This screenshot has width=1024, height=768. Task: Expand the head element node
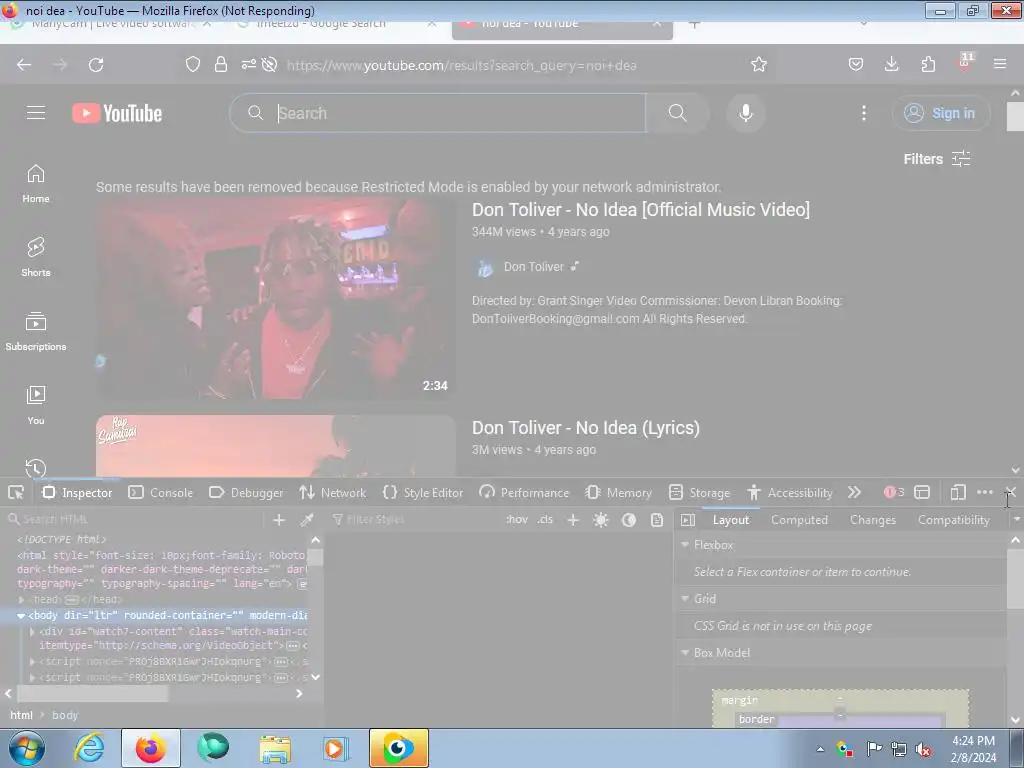click(x=22, y=600)
